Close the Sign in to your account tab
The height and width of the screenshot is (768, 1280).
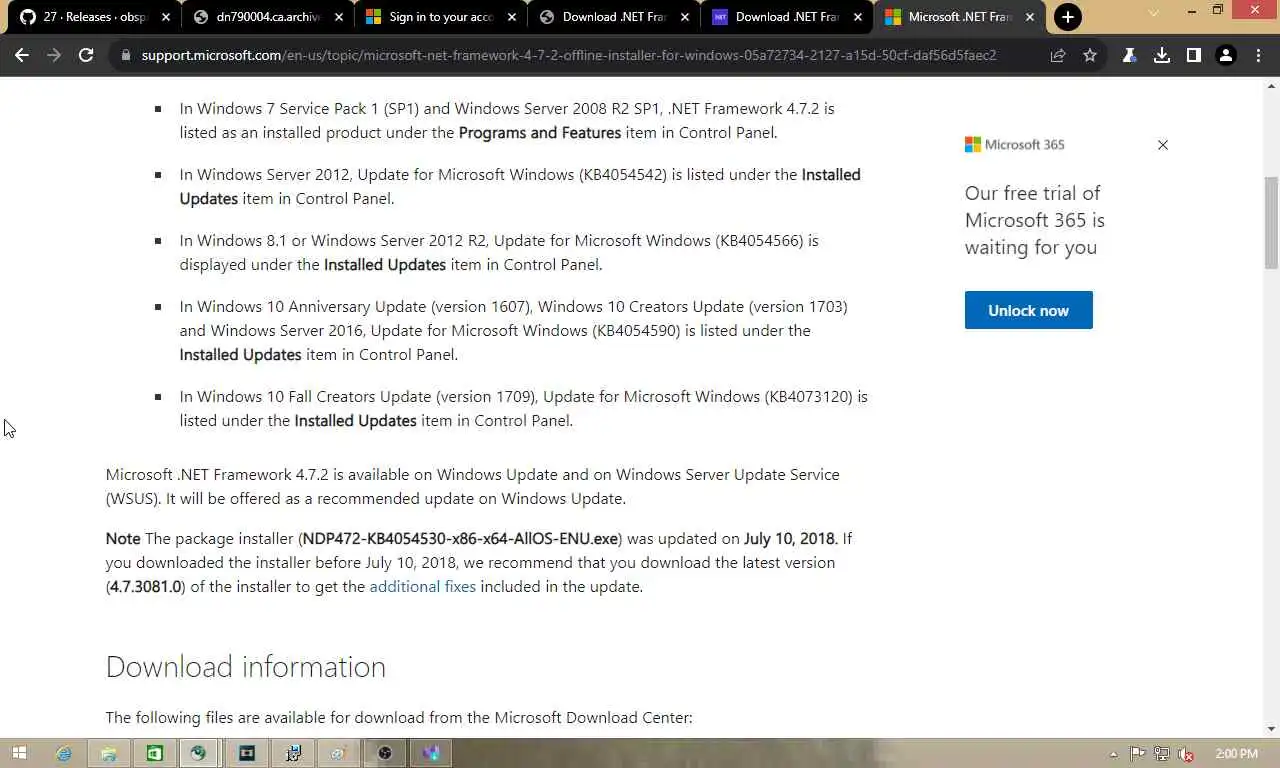512,17
